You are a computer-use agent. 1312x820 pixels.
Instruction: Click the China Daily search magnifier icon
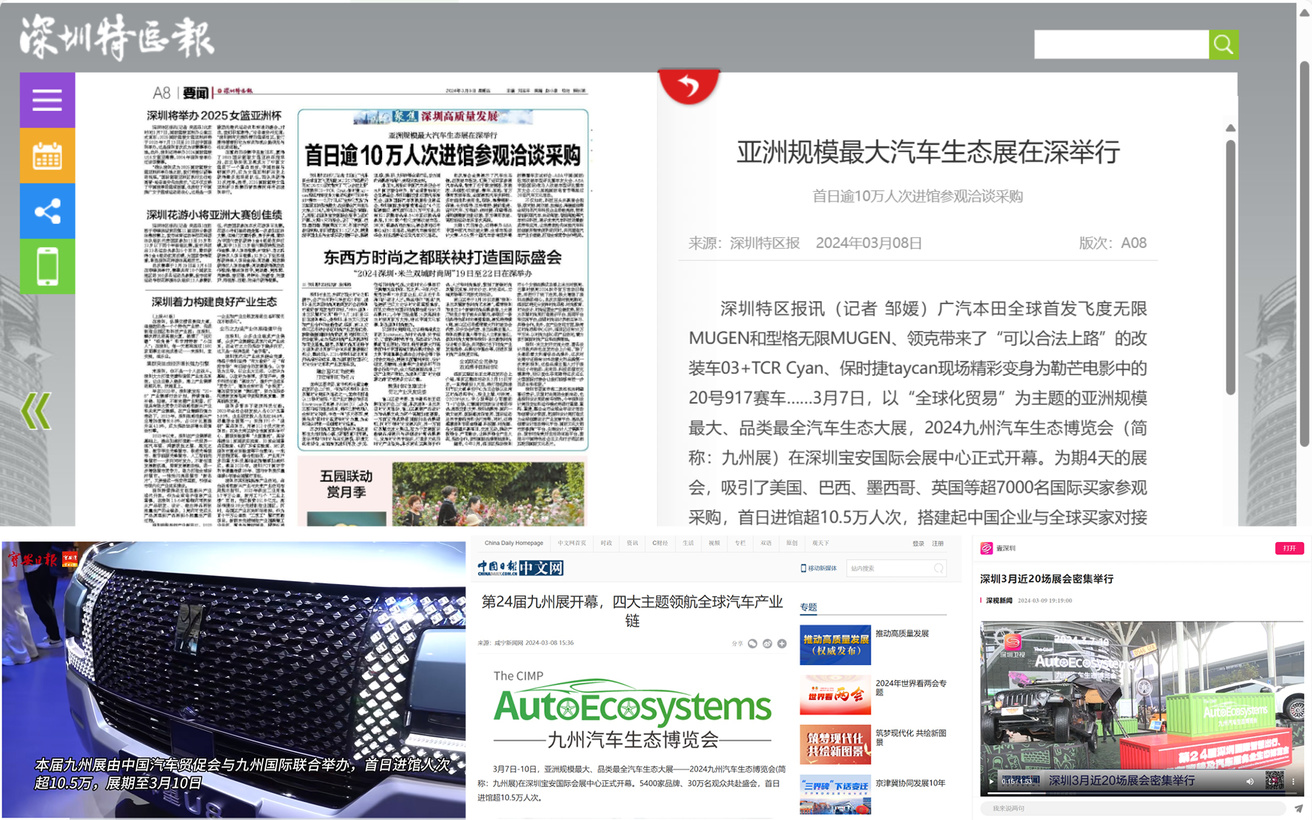coord(938,568)
